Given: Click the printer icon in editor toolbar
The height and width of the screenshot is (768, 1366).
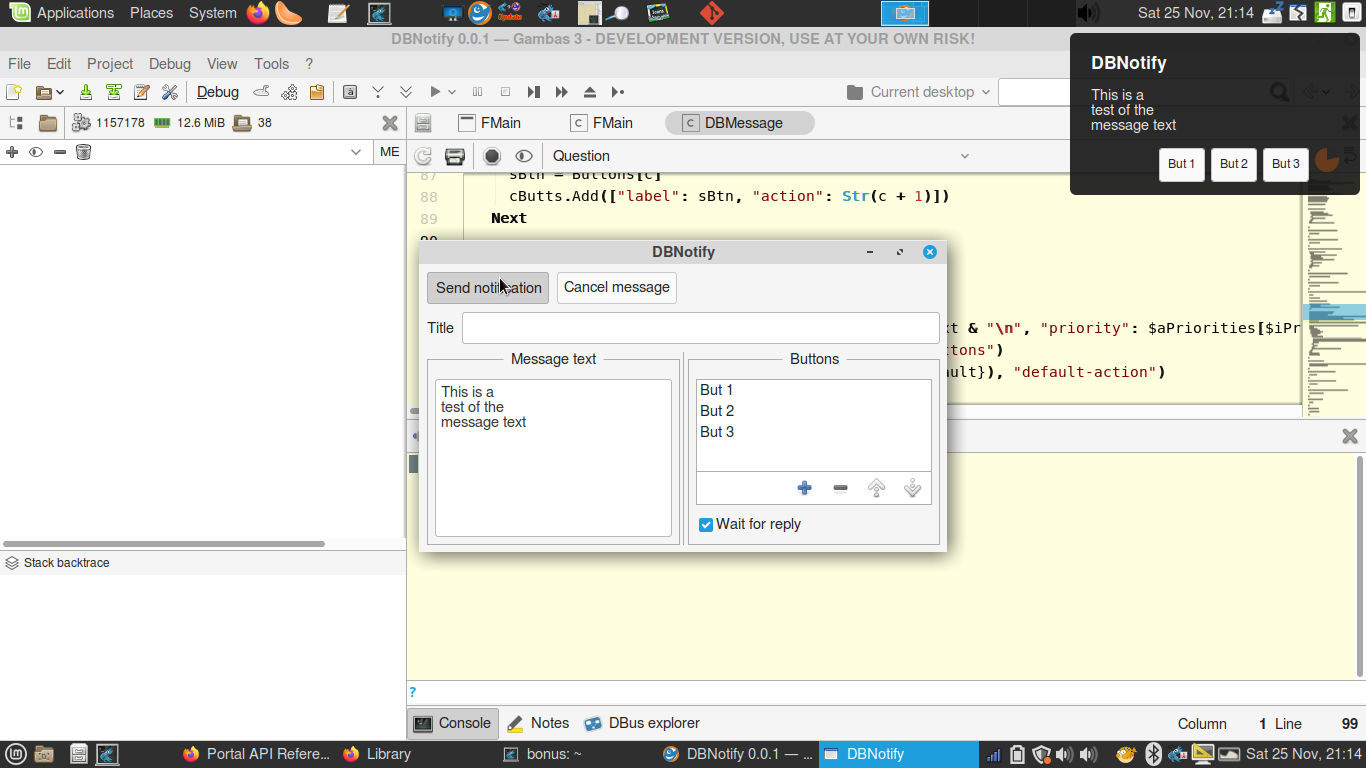Looking at the screenshot, I should click(455, 156).
